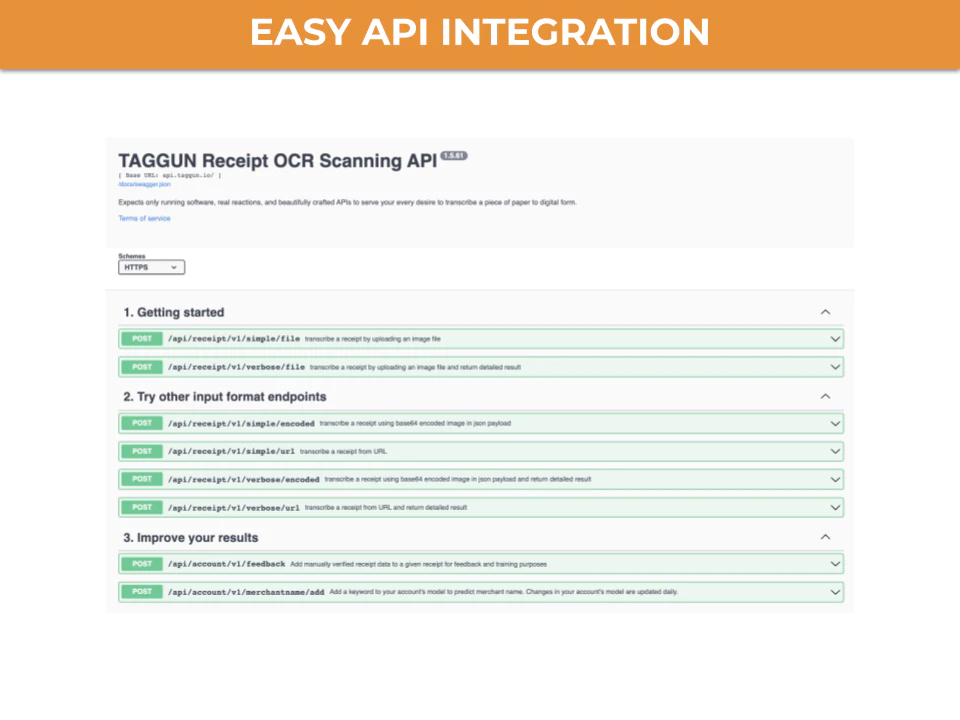Select the /api/account/v1/feedback path text
This screenshot has width=960, height=720.
227,564
